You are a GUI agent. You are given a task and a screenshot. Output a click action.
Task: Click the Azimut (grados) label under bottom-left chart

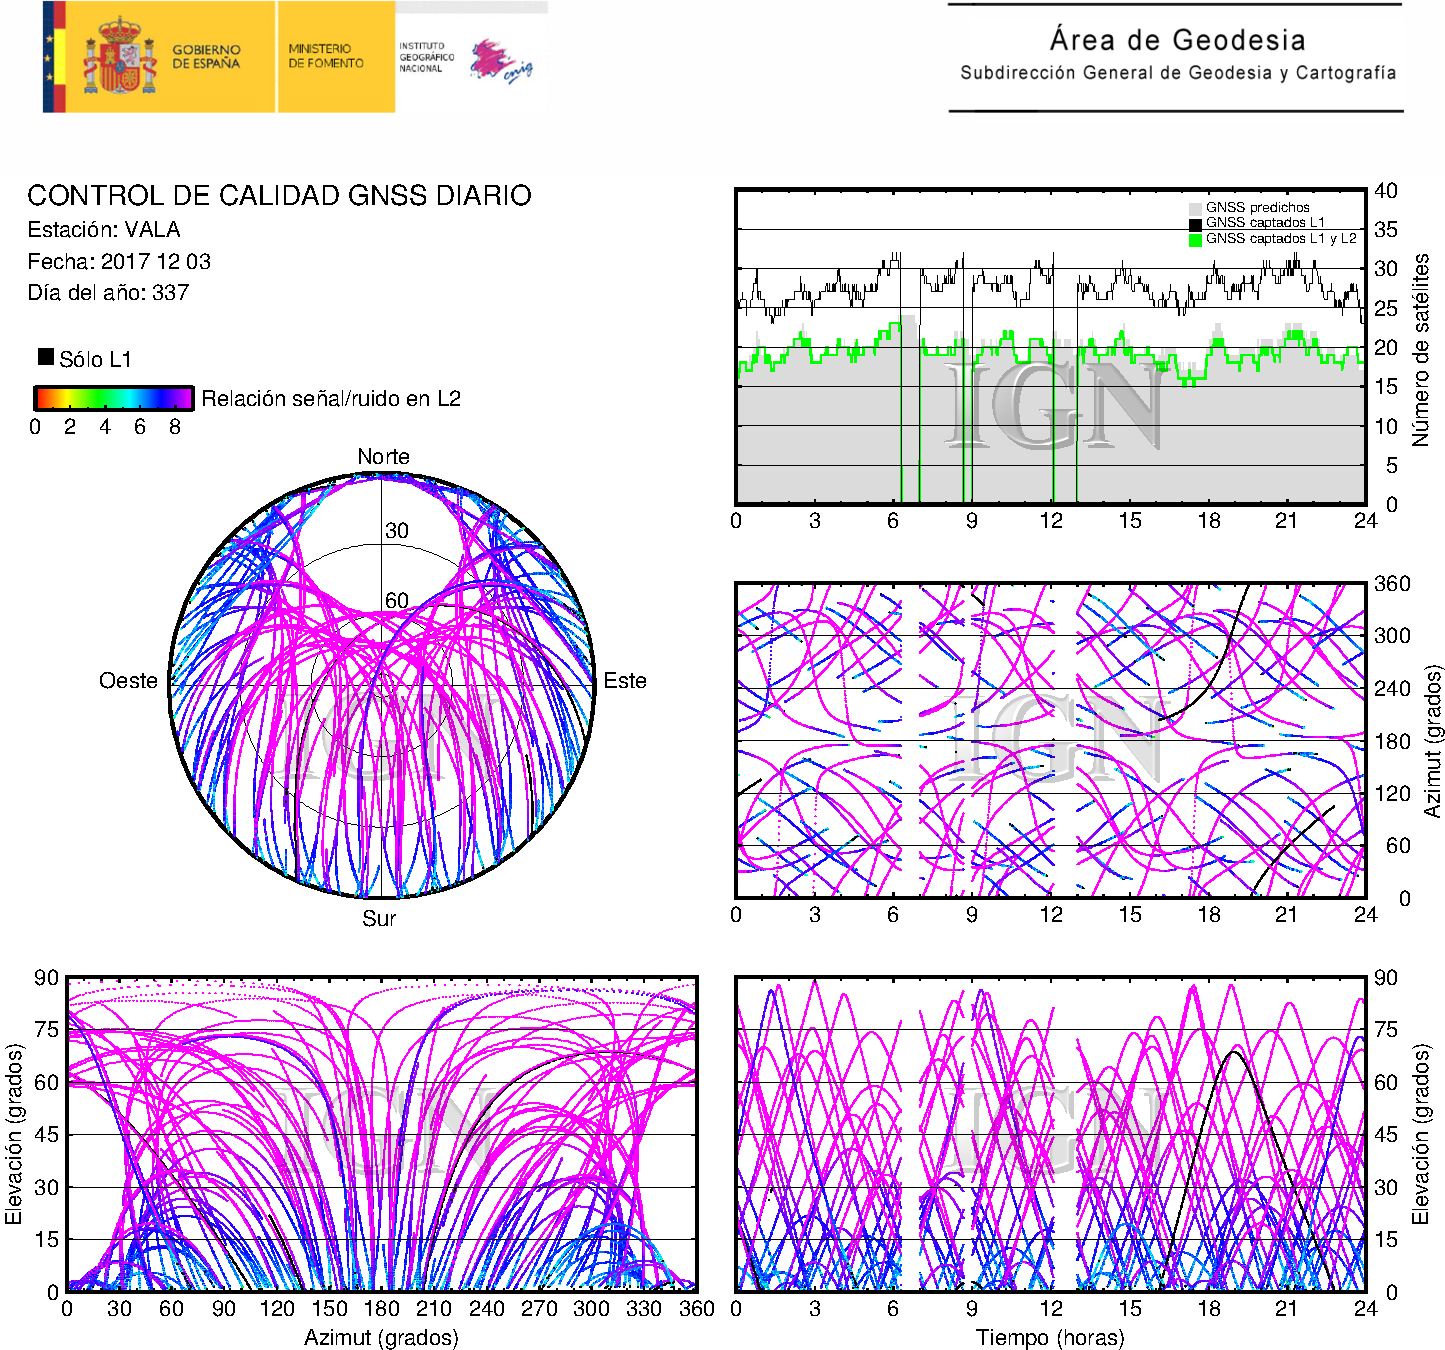click(381, 1337)
